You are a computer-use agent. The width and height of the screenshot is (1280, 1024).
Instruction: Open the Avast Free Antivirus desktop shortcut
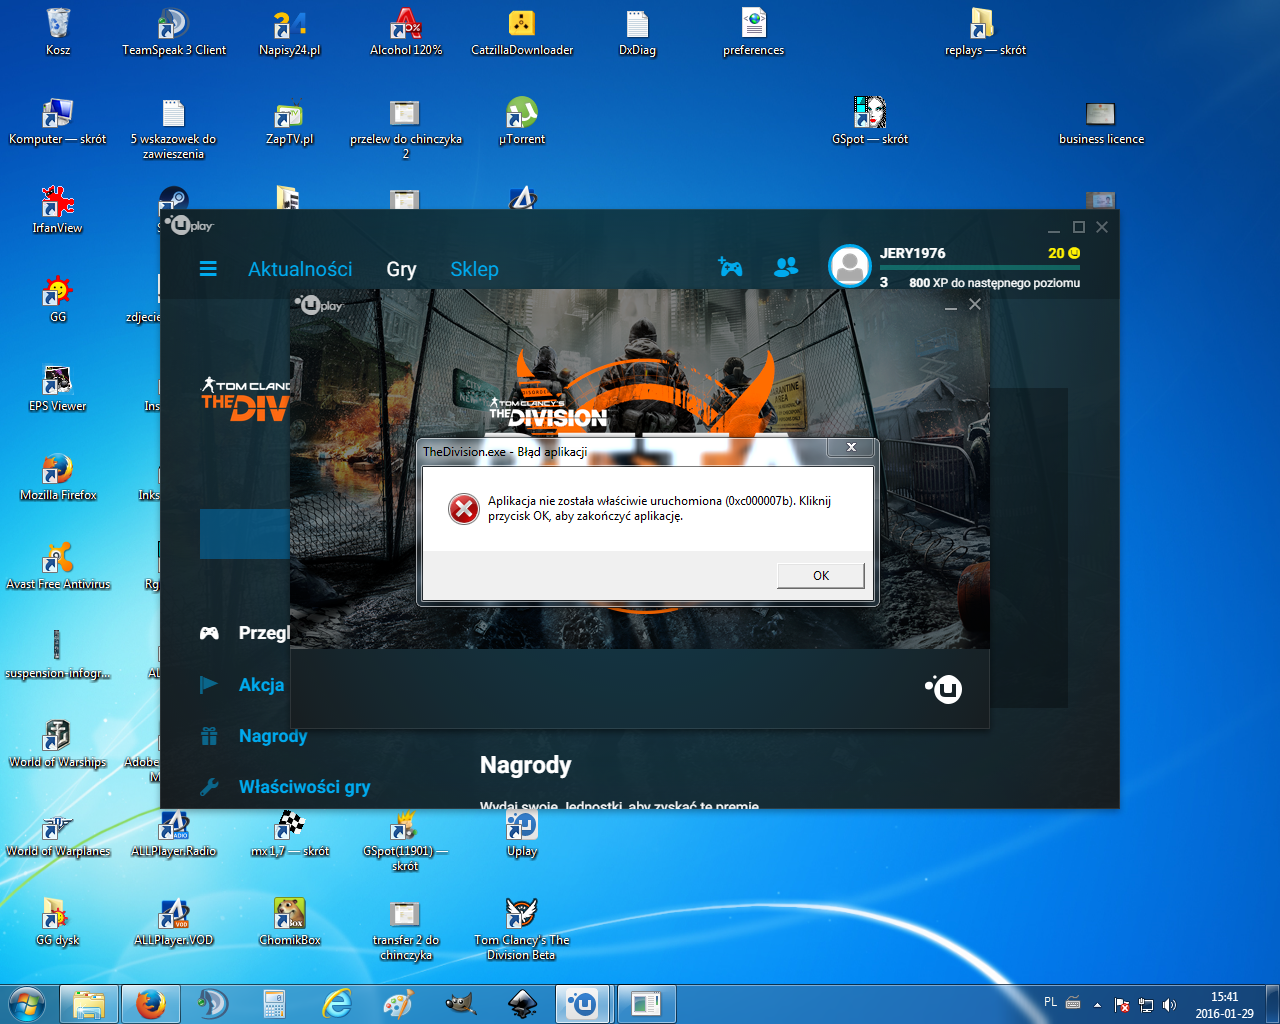58,565
